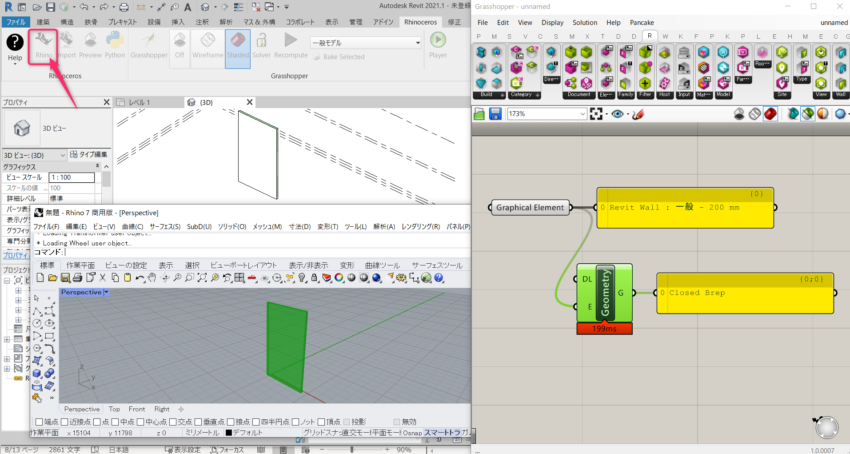This screenshot has height=454, width=850.
Task: Open Grasshopper File menu
Action: 482,22
